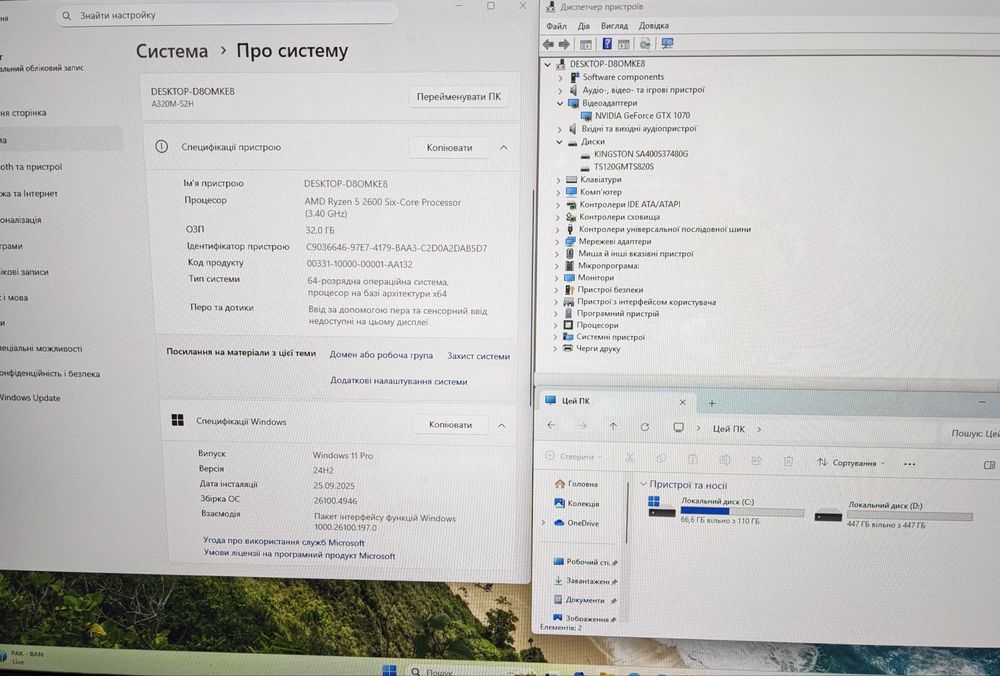Expand the Монітори node

556,278
